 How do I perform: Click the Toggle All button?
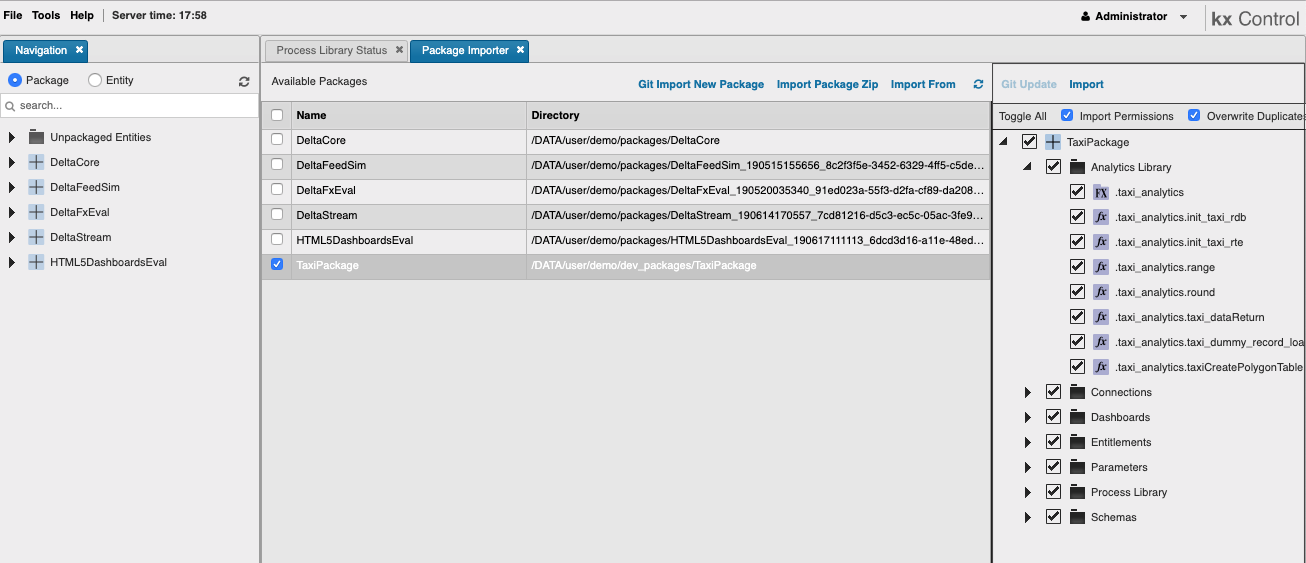click(1023, 117)
